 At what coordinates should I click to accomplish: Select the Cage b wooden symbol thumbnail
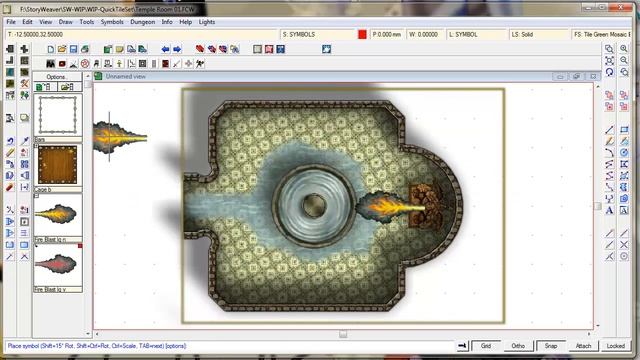point(58,165)
